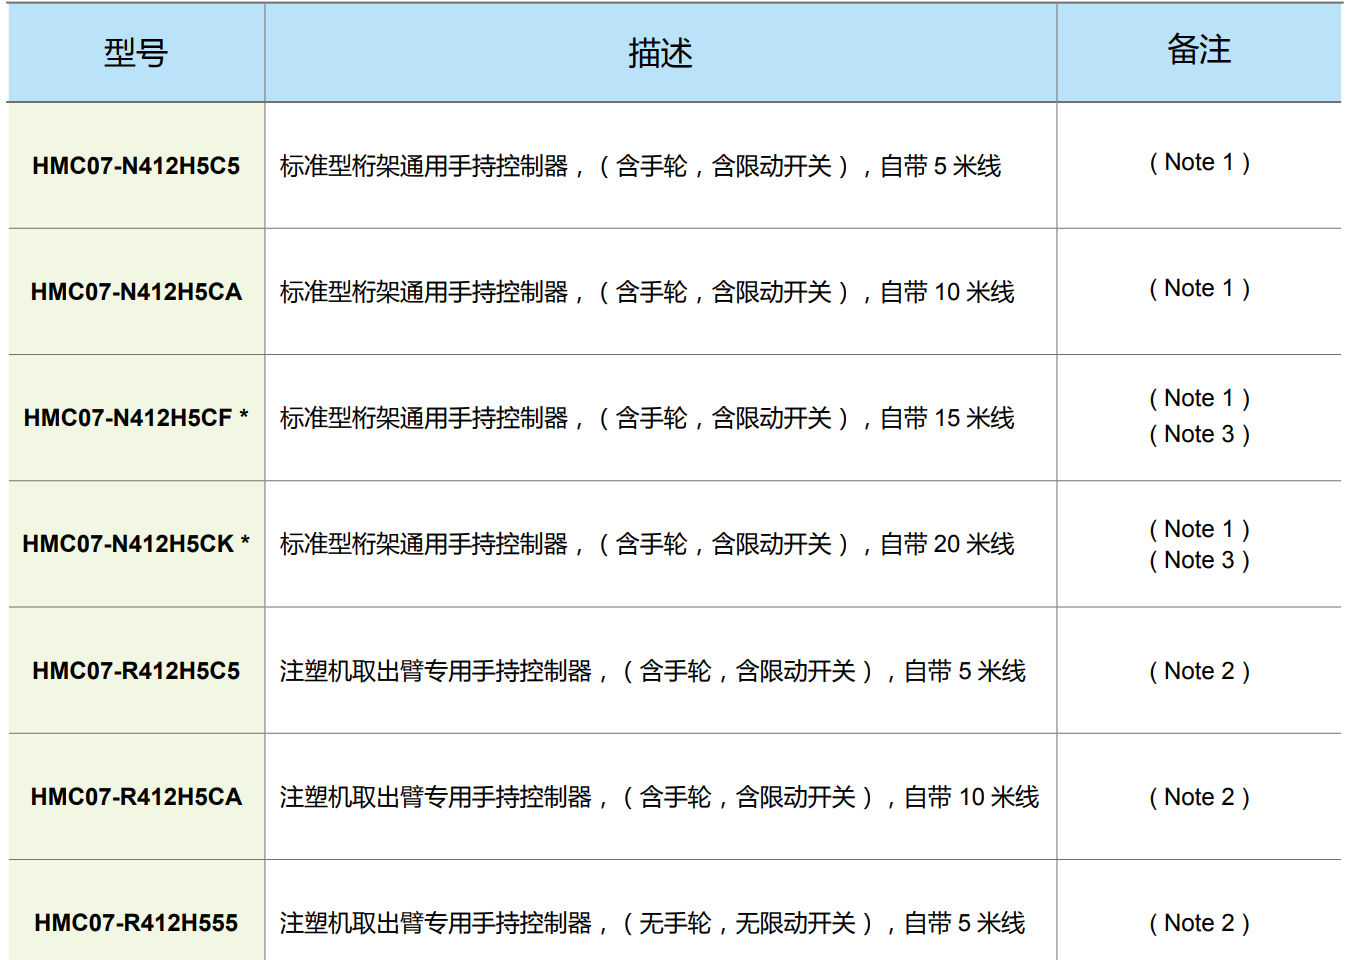This screenshot has height=960, width=1347.
Task: Select model HMC07-N412H5CA
Action: pos(135,292)
